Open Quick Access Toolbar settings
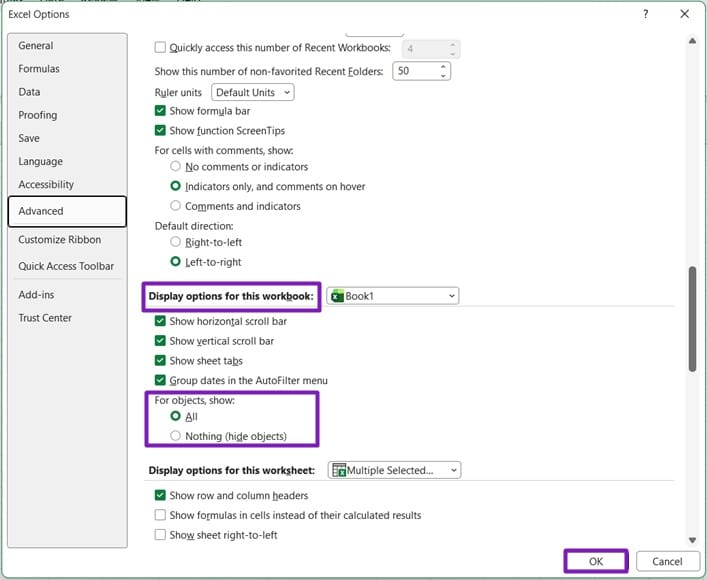This screenshot has height=580, width=707. click(66, 266)
